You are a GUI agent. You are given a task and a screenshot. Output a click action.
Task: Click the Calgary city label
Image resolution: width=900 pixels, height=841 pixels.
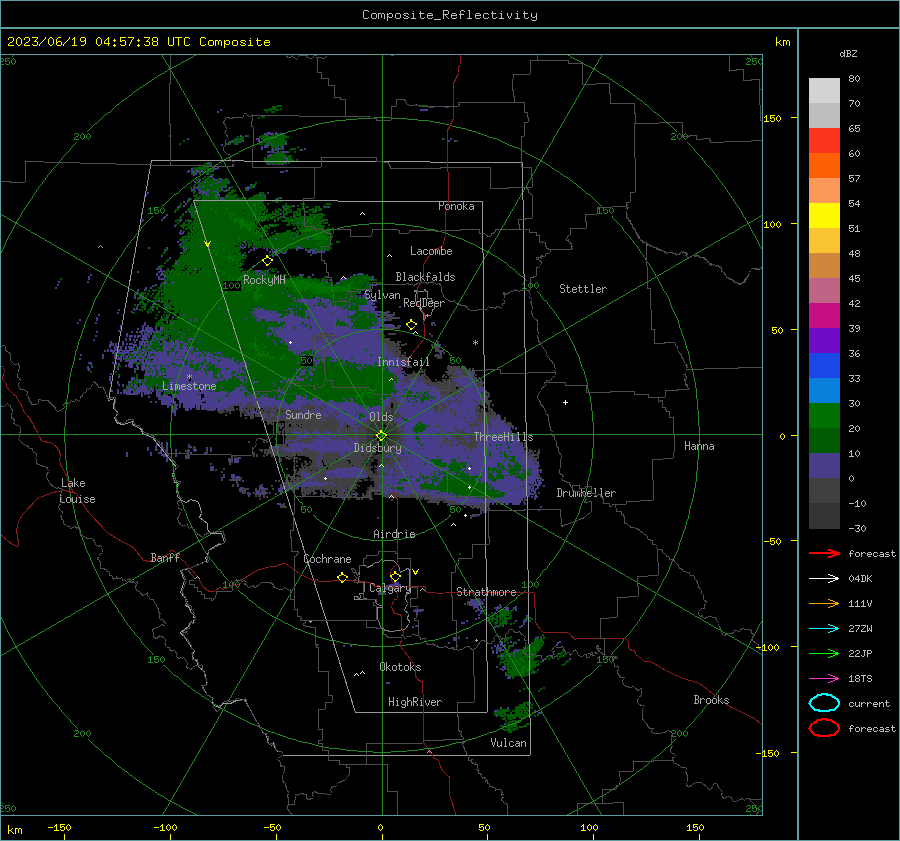(x=390, y=588)
